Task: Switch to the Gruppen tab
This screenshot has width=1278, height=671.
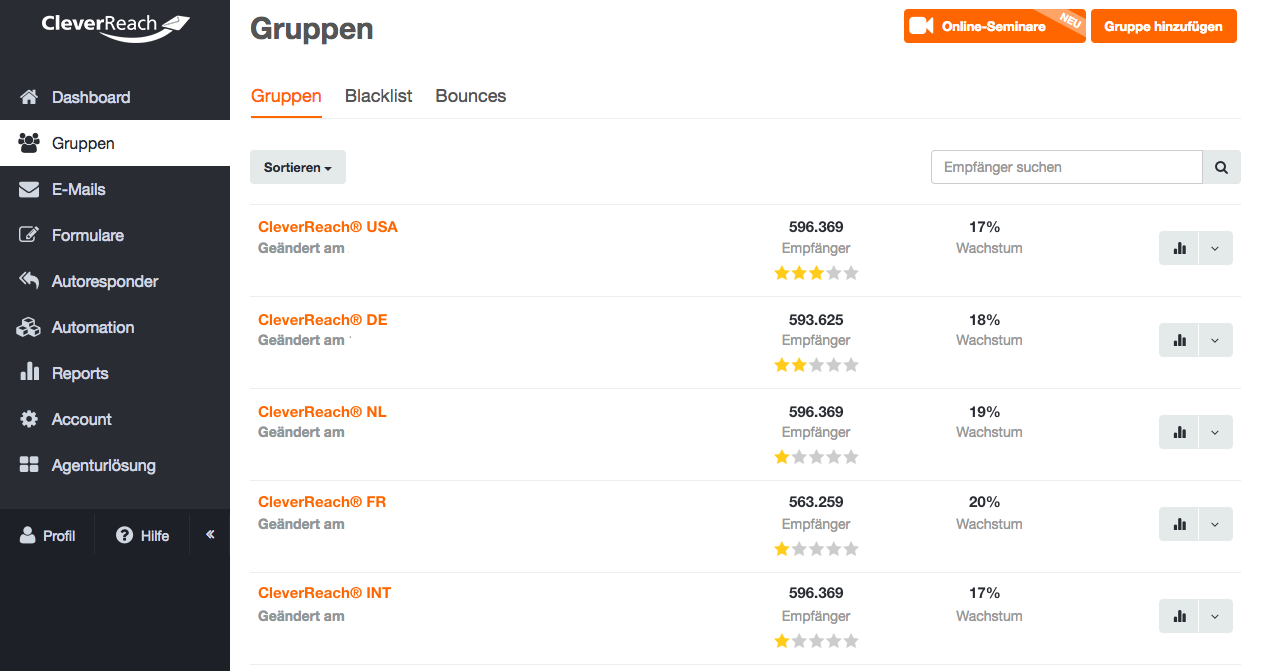Action: click(x=286, y=96)
